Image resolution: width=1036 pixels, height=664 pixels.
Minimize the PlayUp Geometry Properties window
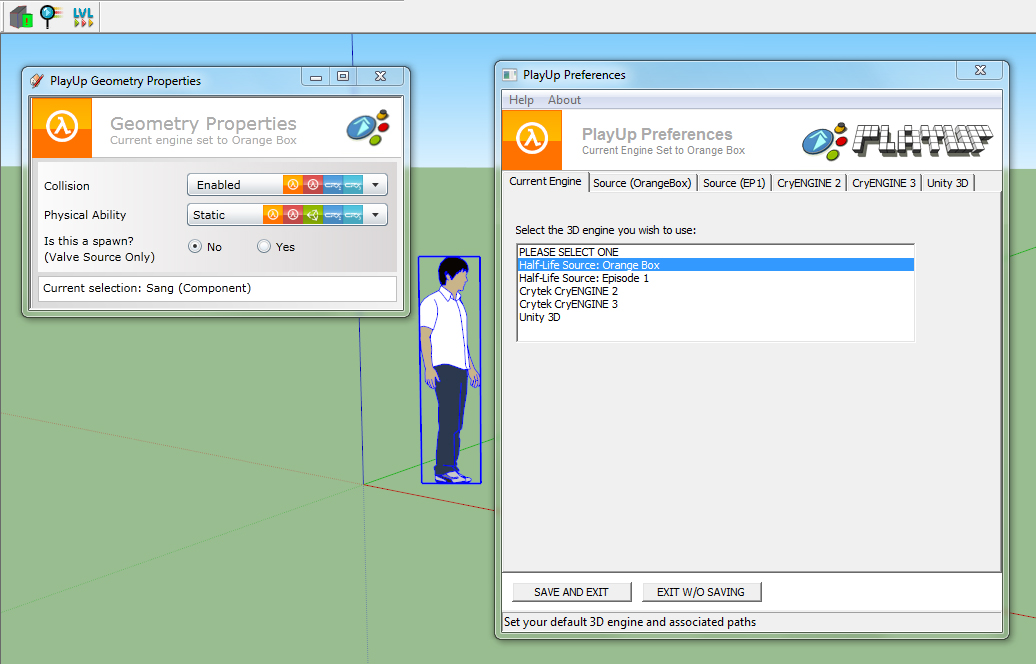(x=316, y=77)
